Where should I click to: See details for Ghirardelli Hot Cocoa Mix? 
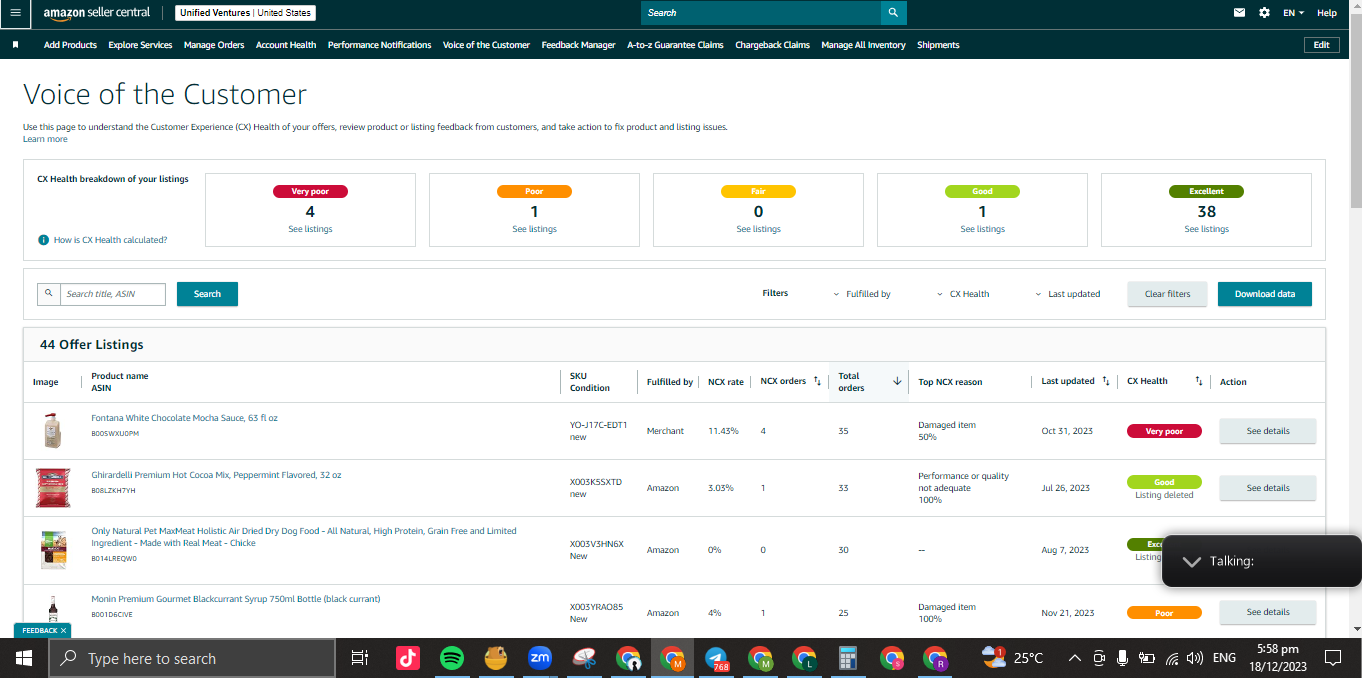(x=1268, y=488)
